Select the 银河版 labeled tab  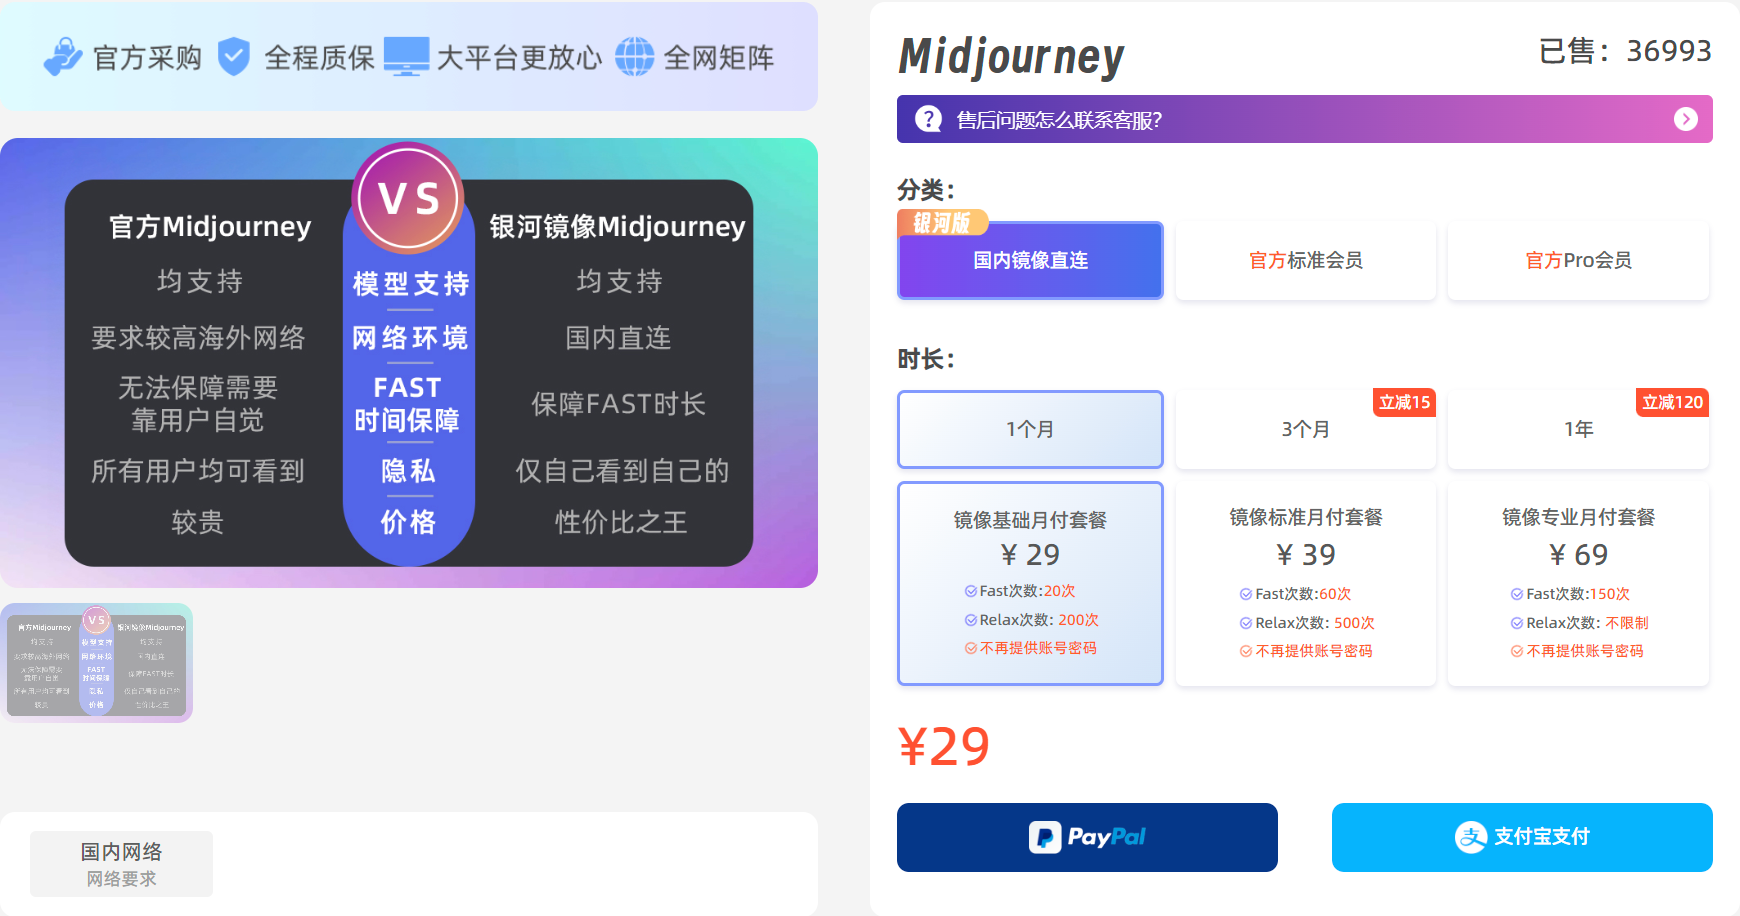coord(944,223)
